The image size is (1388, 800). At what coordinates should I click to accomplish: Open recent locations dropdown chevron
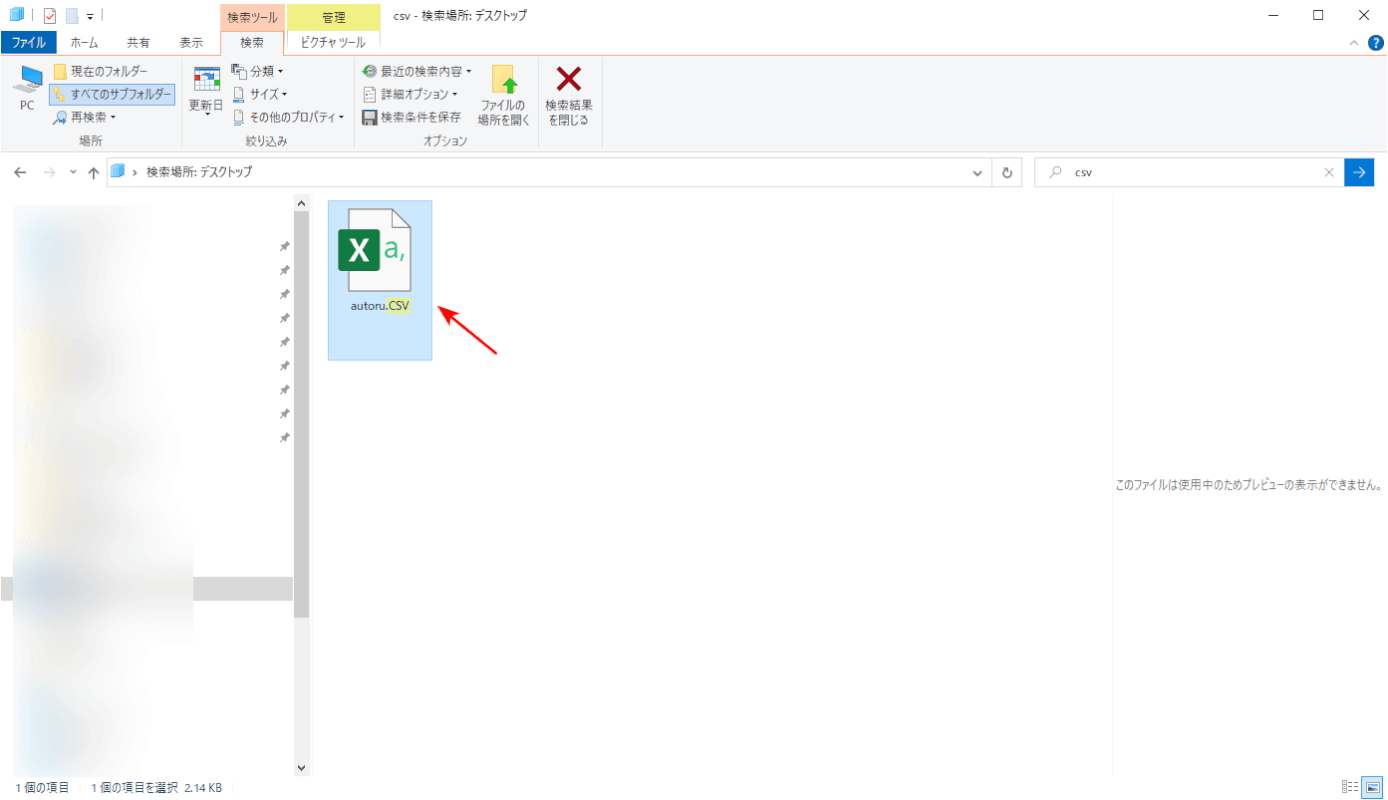73,172
